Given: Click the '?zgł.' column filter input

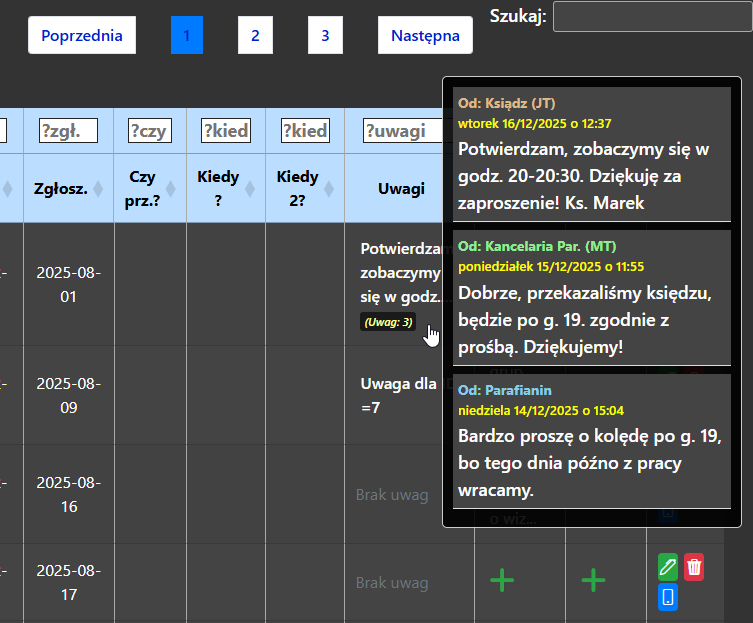Looking at the screenshot, I should point(68,130).
